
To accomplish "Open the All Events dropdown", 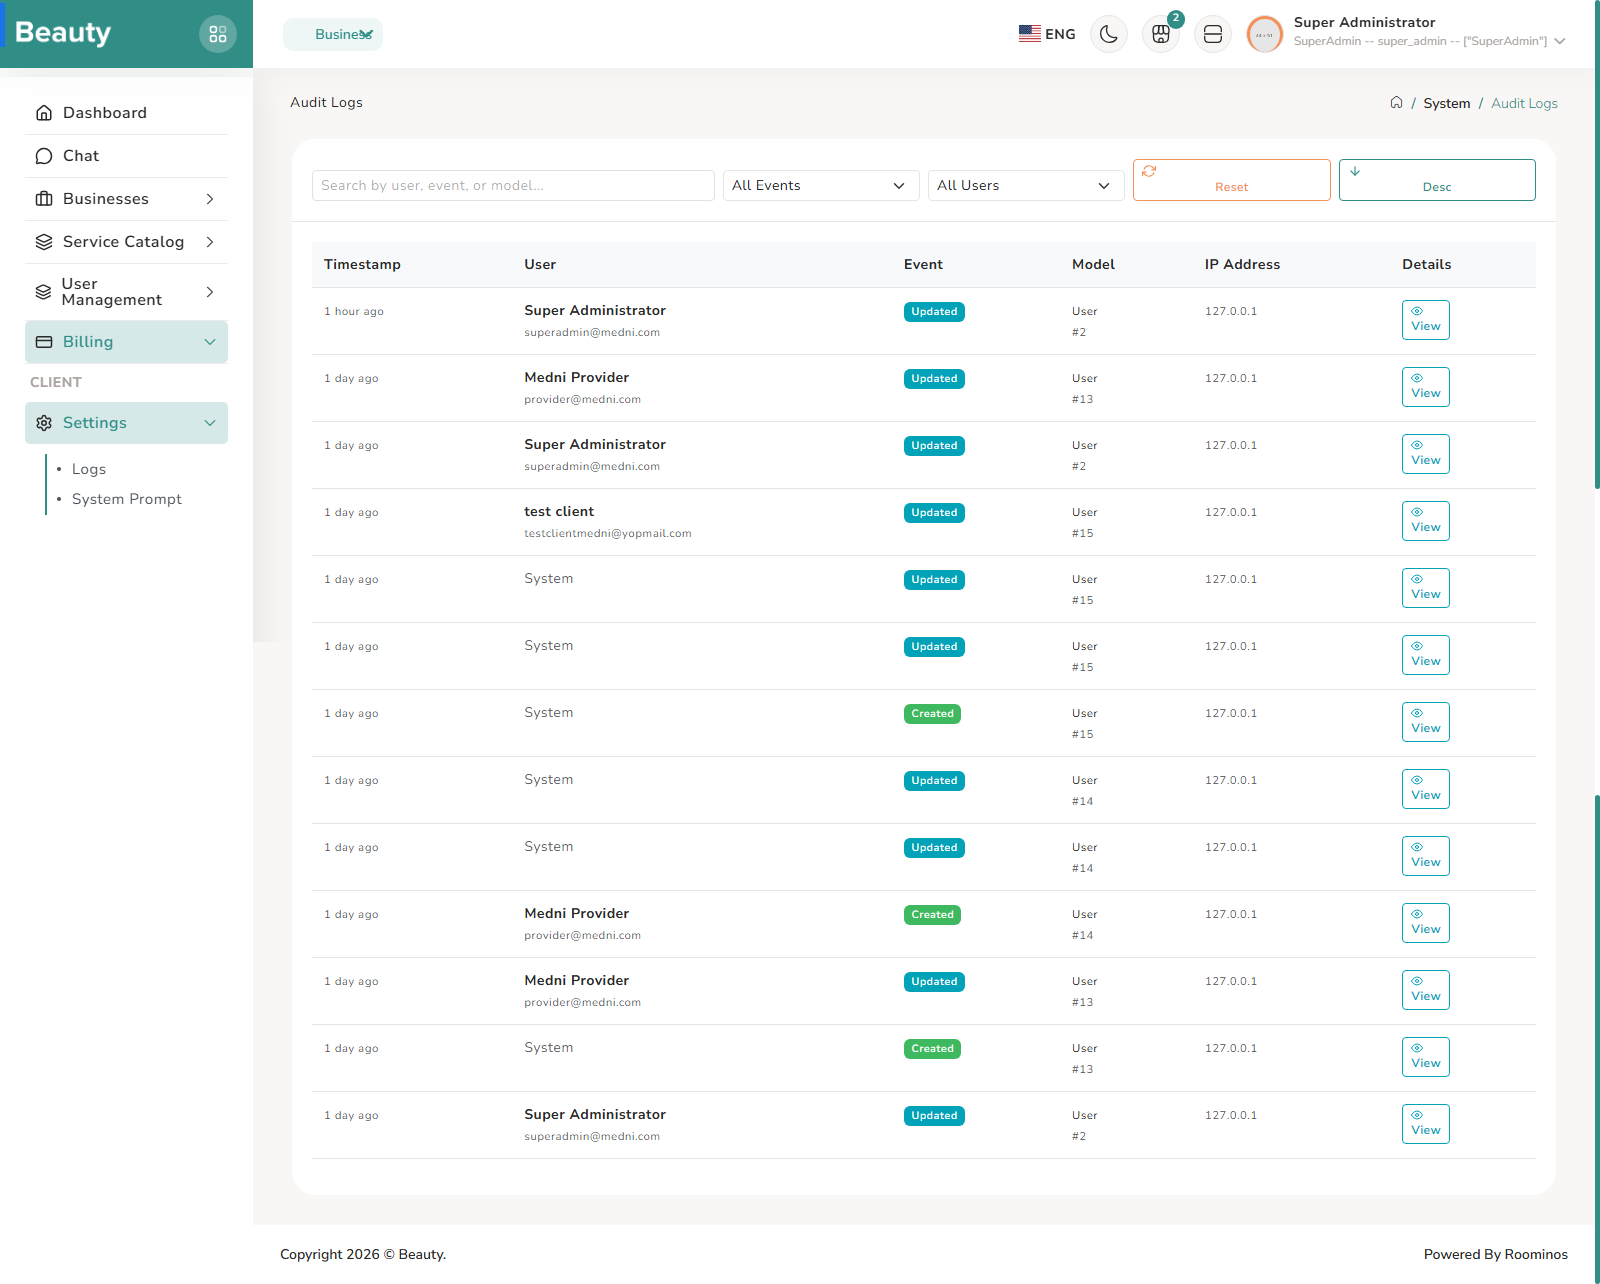I will click(x=820, y=185).
